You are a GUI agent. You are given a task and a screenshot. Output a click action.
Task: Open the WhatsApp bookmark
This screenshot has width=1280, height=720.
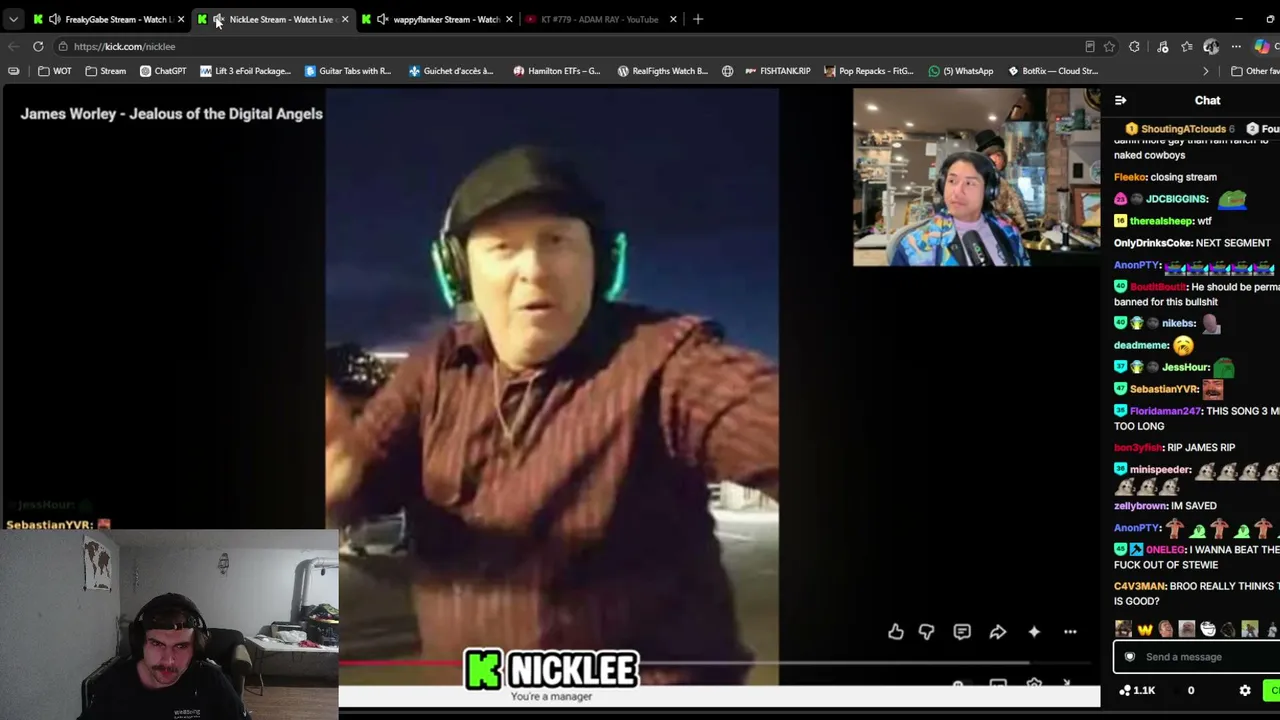click(x=960, y=71)
